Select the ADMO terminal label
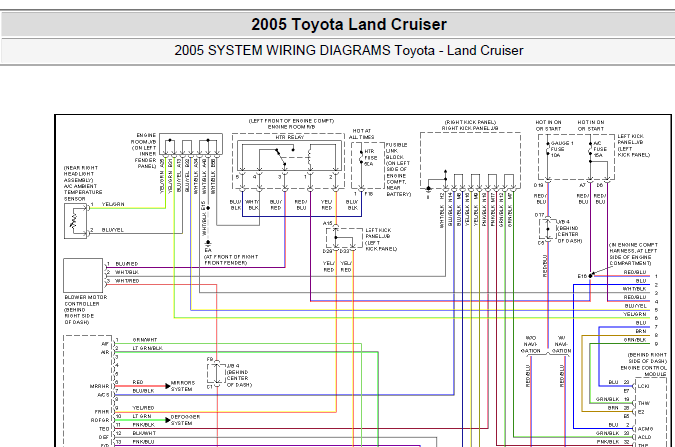Image resolution: width=675 pixels, height=447 pixels. [x=645, y=429]
